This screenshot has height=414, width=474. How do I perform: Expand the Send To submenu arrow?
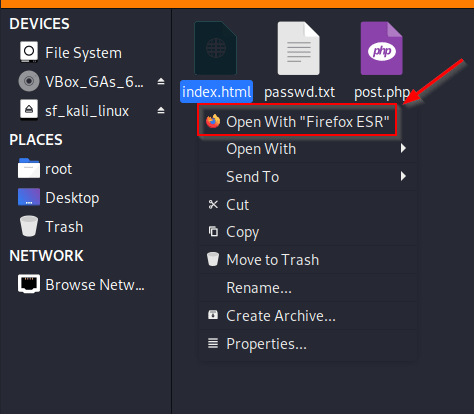point(403,176)
